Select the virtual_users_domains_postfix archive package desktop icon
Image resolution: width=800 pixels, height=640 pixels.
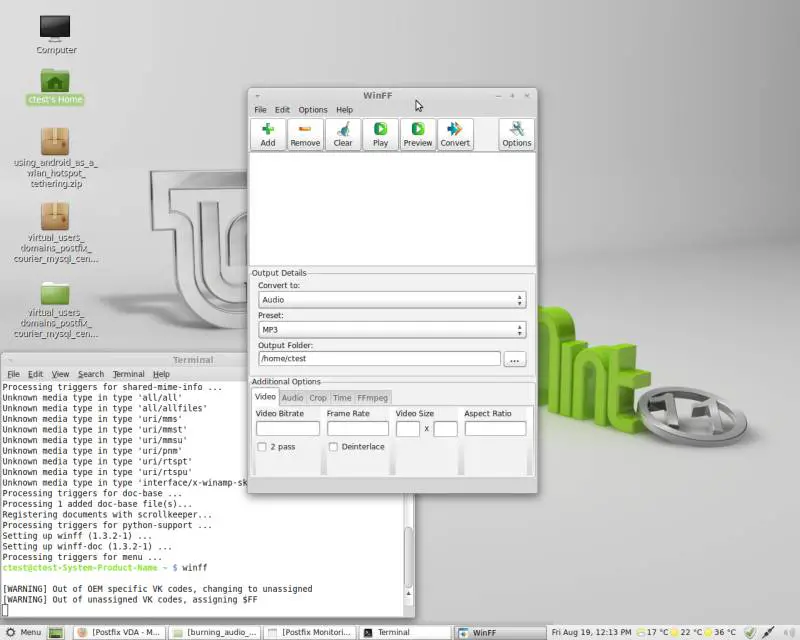pos(55,233)
